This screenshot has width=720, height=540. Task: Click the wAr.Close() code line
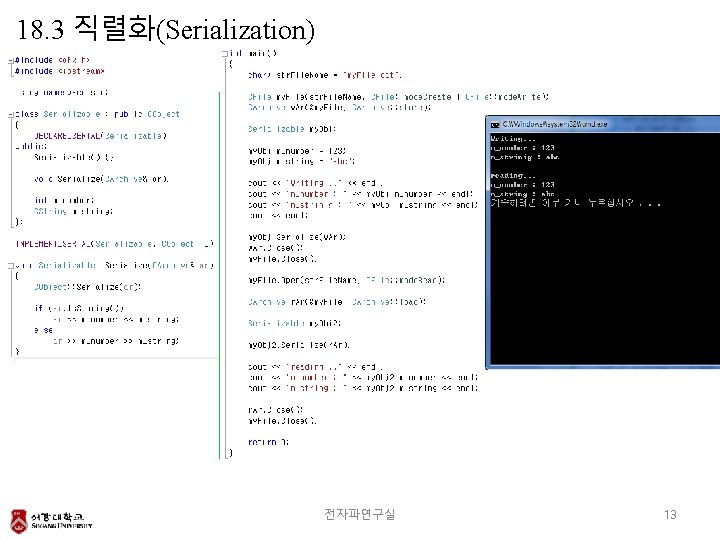click(x=275, y=248)
